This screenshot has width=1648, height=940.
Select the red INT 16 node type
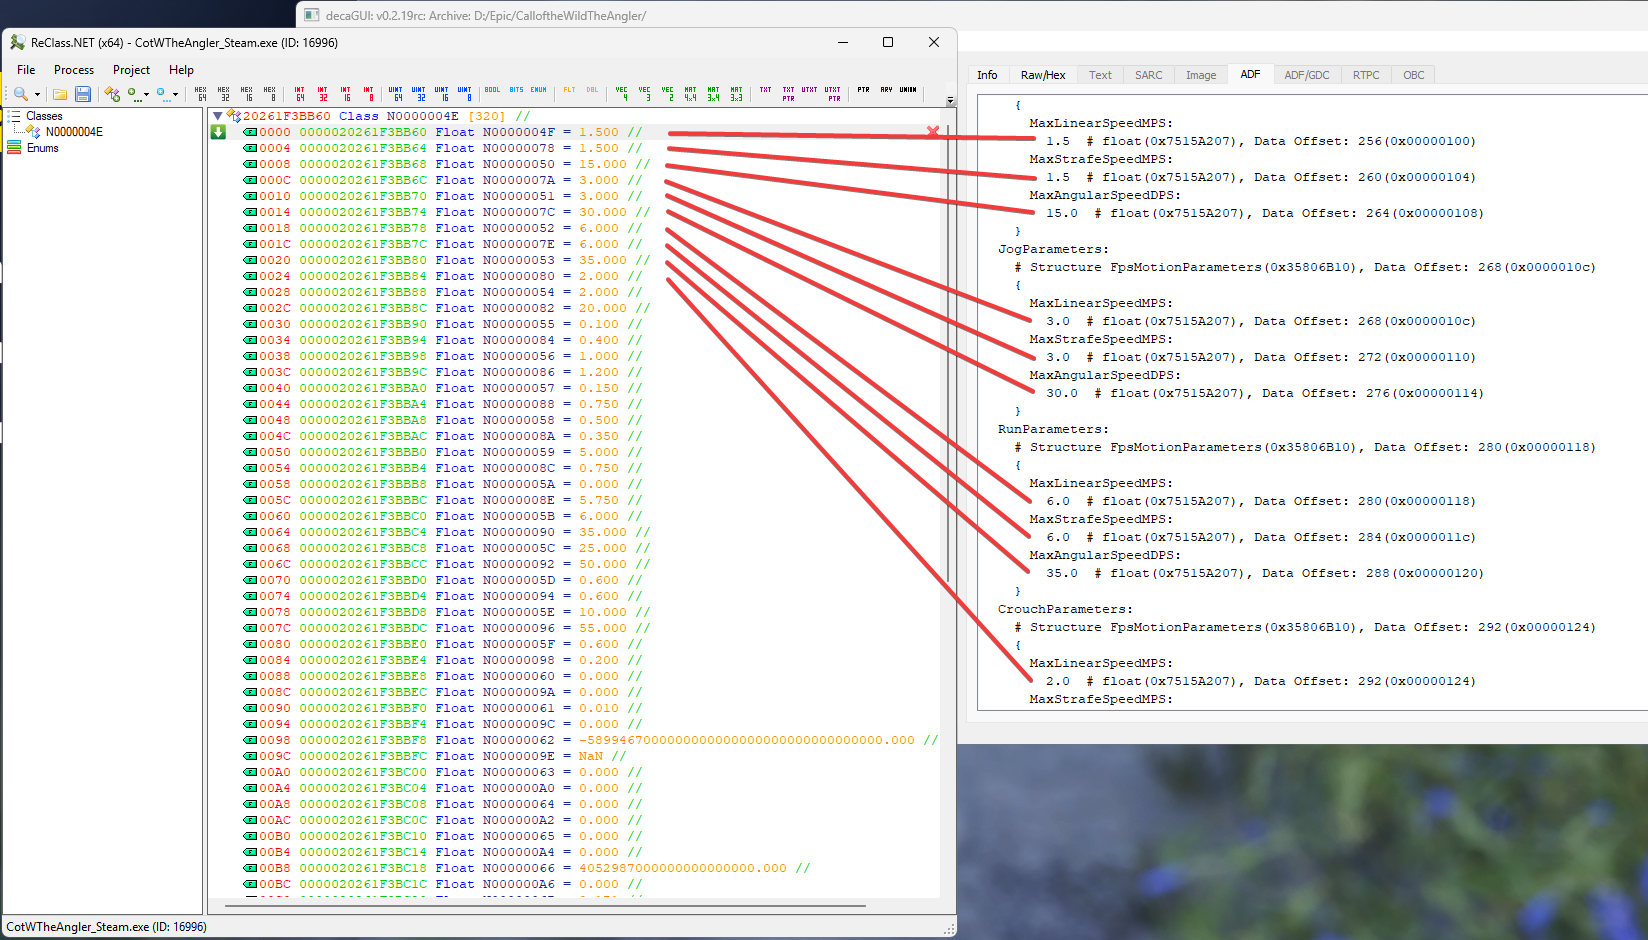[345, 93]
